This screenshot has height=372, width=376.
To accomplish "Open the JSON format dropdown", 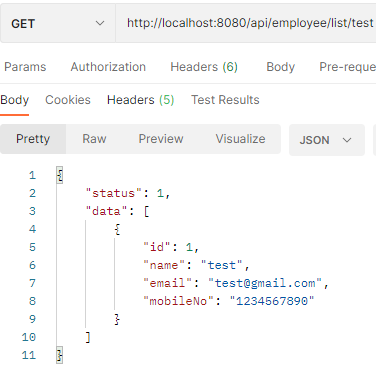I will [x=327, y=140].
